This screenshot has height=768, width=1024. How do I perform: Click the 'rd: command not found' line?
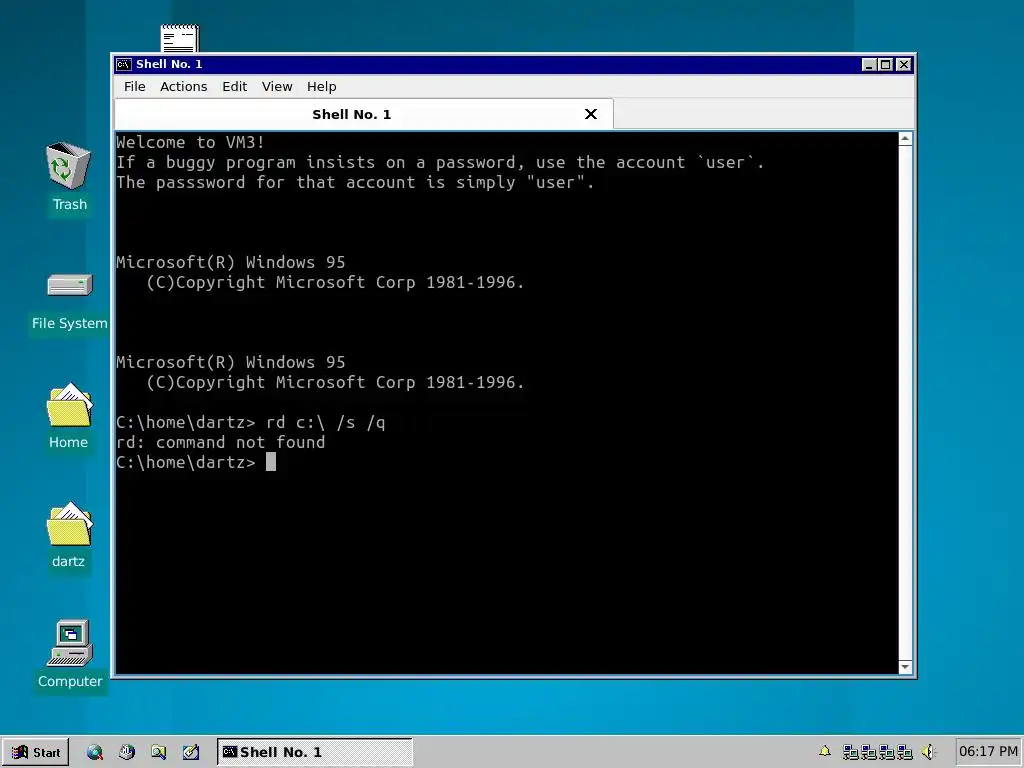coord(221,443)
